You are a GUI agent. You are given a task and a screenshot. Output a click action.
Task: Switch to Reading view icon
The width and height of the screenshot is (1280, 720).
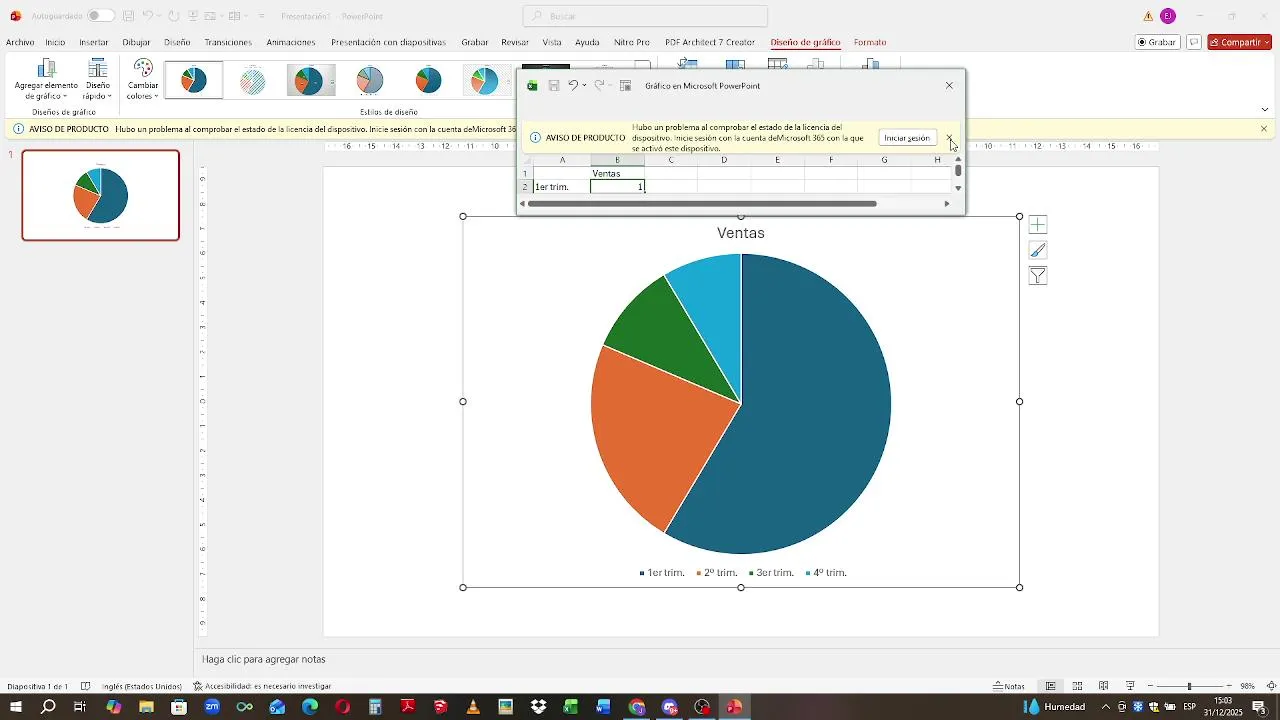click(1103, 686)
